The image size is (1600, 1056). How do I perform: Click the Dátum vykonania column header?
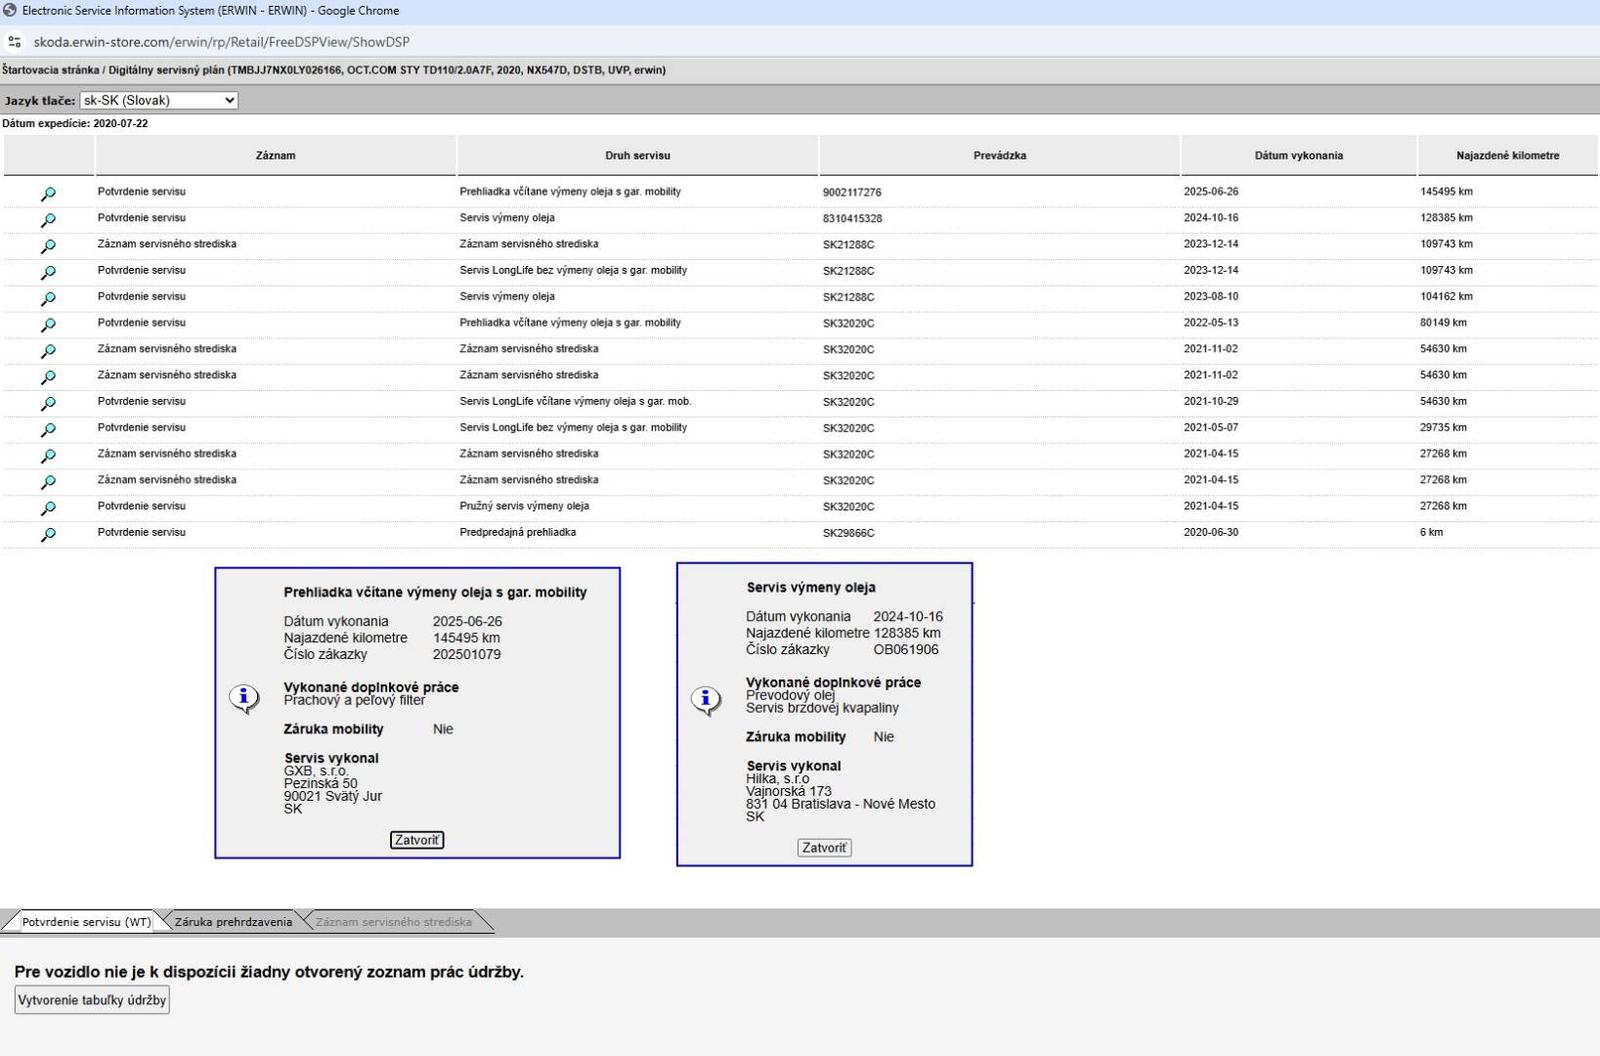(1299, 155)
